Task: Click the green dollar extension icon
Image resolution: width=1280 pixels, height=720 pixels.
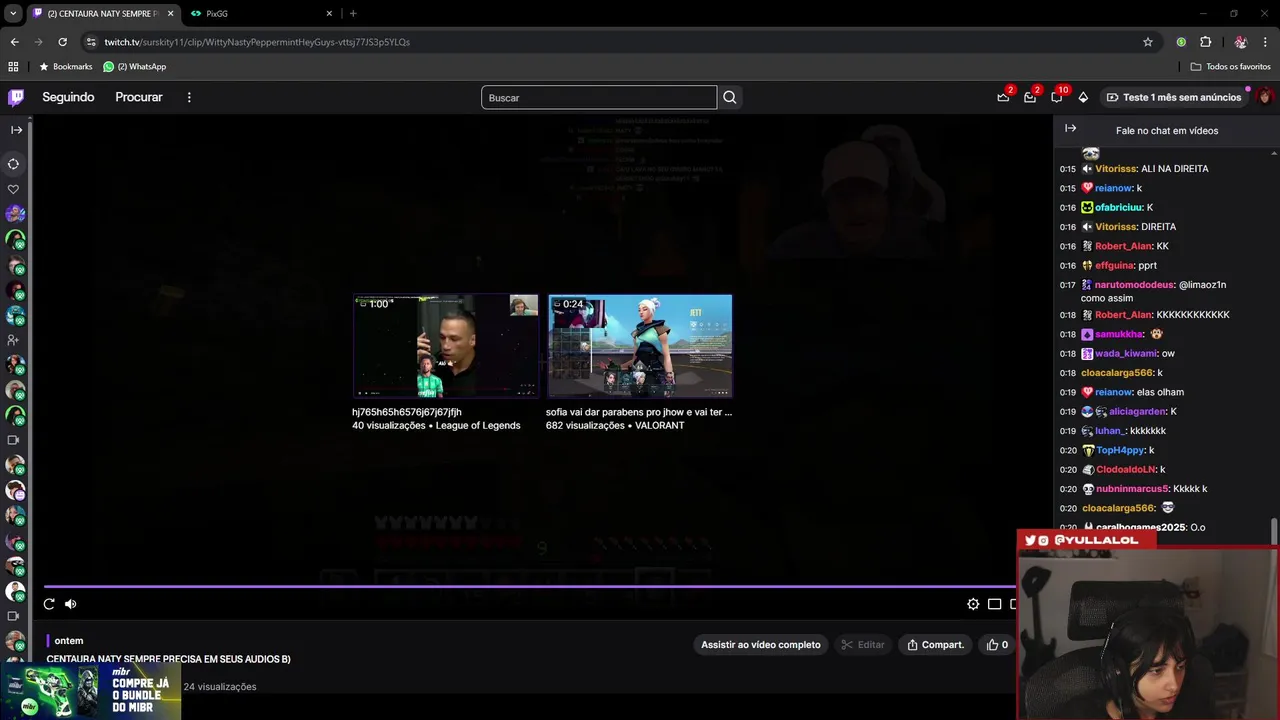Action: (1181, 42)
